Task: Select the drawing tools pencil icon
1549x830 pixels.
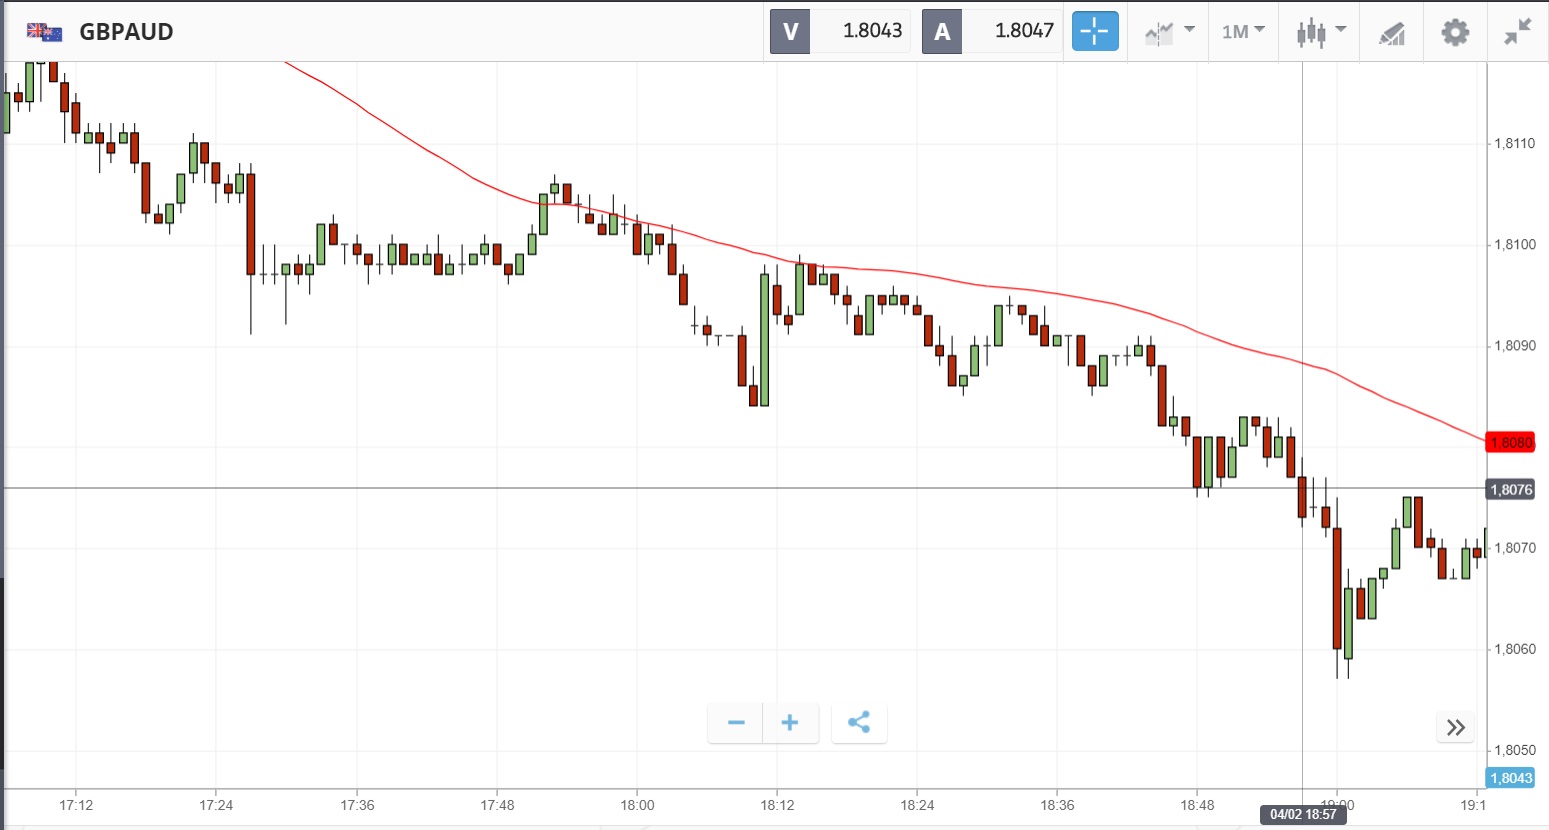Action: tap(1391, 33)
